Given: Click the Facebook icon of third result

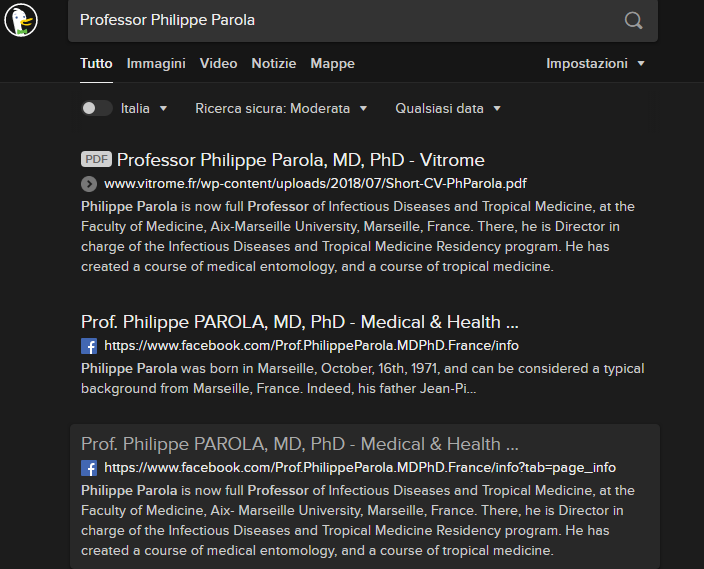Looking at the screenshot, I should click(x=89, y=468).
